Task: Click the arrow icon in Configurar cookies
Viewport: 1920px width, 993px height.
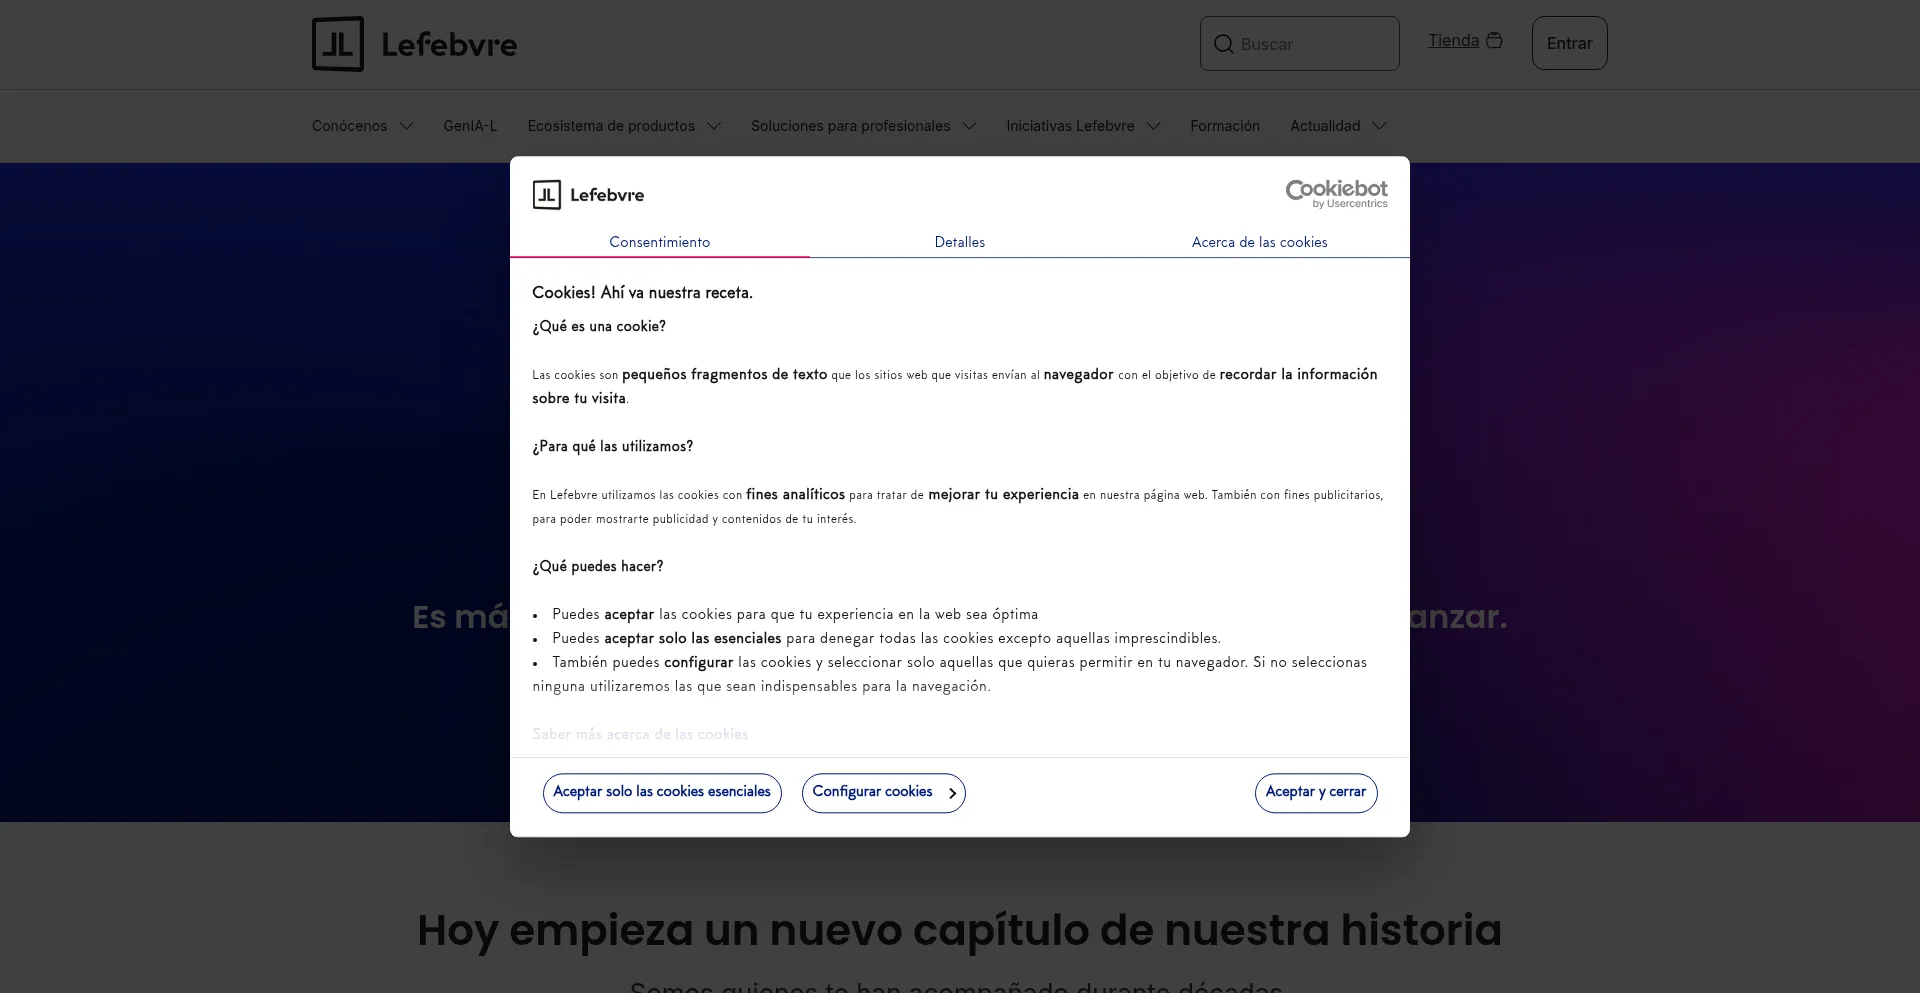Action: pyautogui.click(x=952, y=793)
